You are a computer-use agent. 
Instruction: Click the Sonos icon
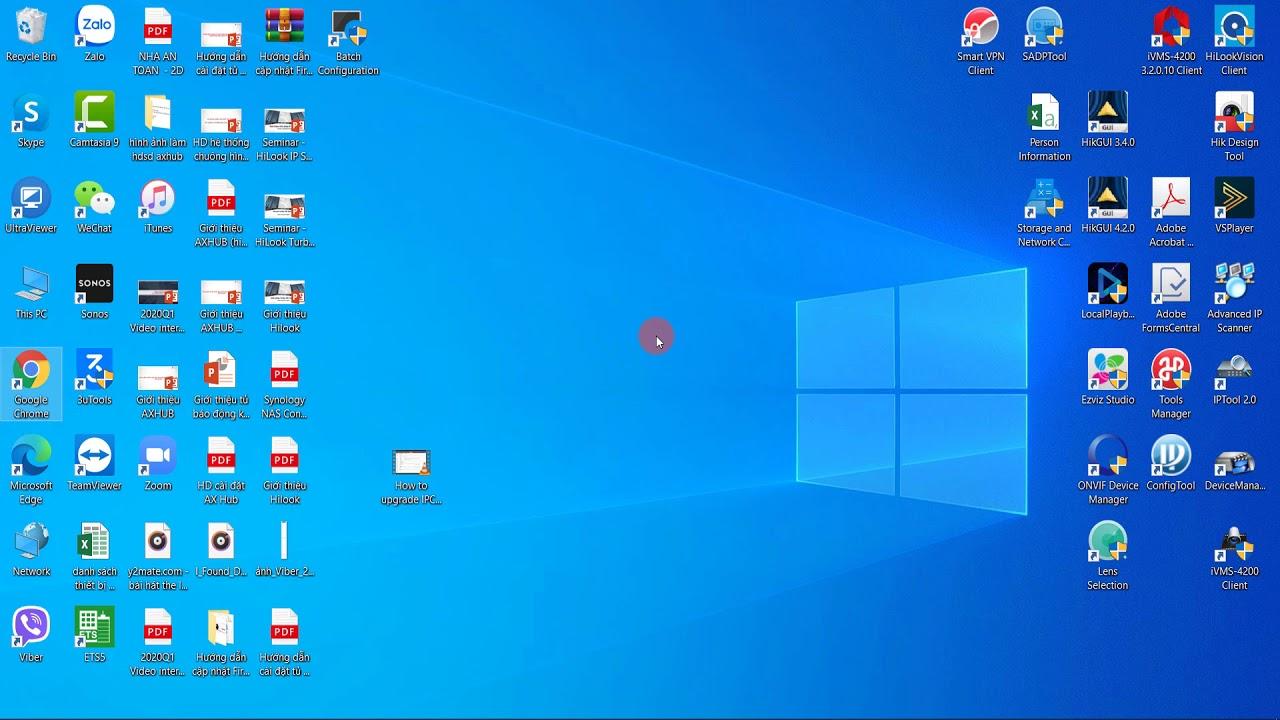[x=95, y=294]
